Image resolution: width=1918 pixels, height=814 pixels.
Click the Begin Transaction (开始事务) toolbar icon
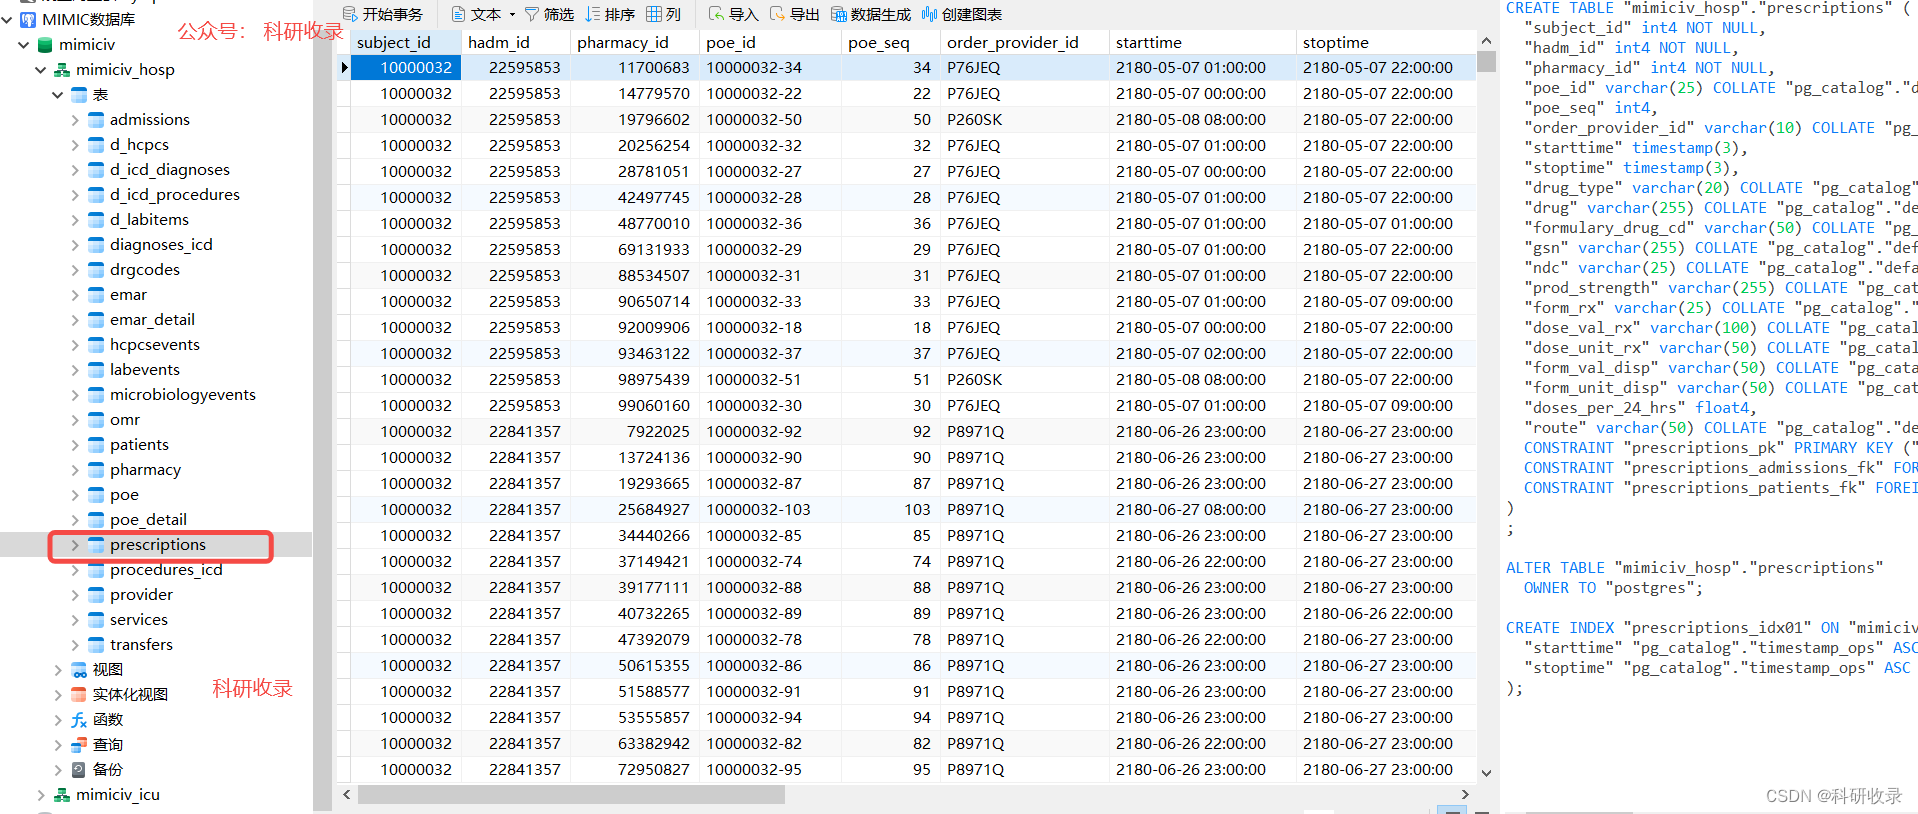(349, 14)
